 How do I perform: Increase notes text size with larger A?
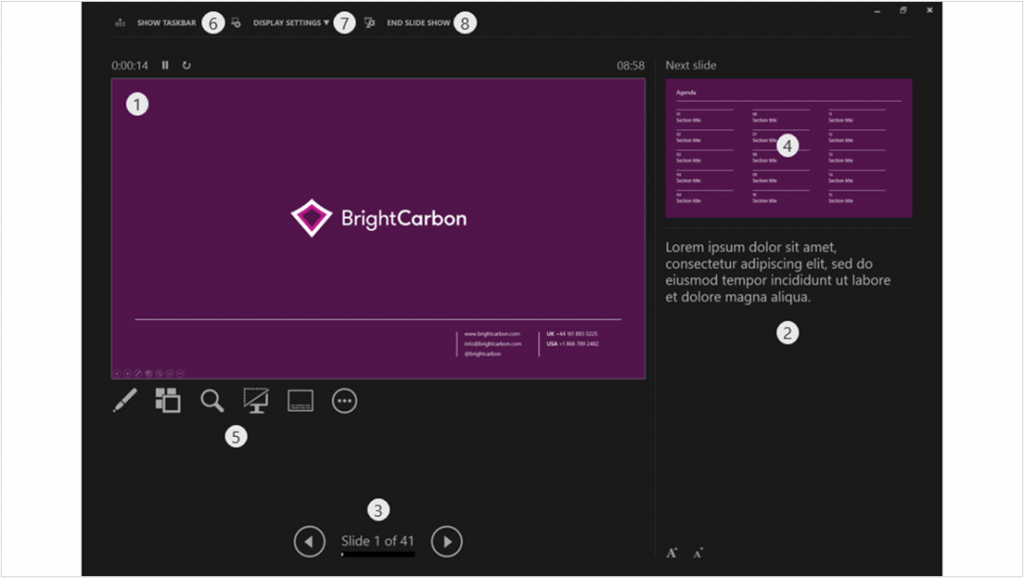tap(674, 551)
